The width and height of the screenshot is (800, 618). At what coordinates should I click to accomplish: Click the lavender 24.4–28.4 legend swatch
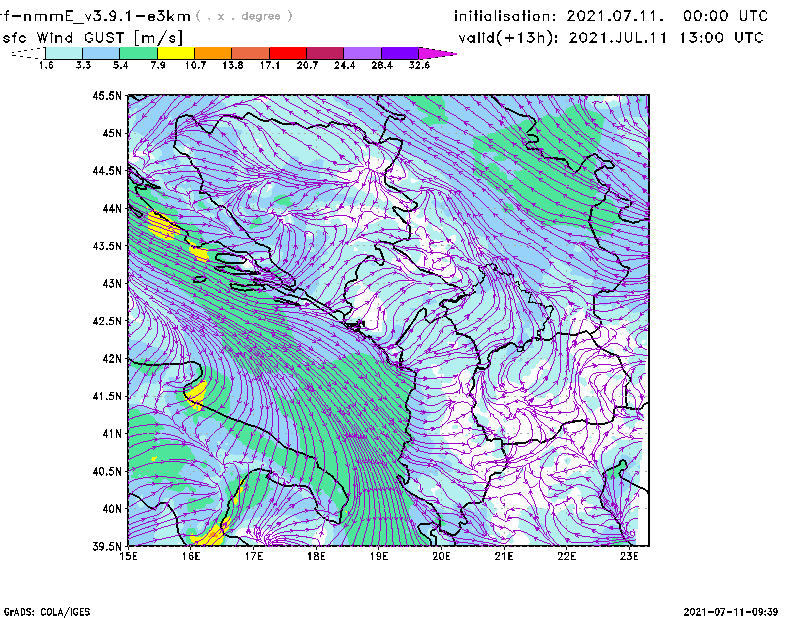362,53
